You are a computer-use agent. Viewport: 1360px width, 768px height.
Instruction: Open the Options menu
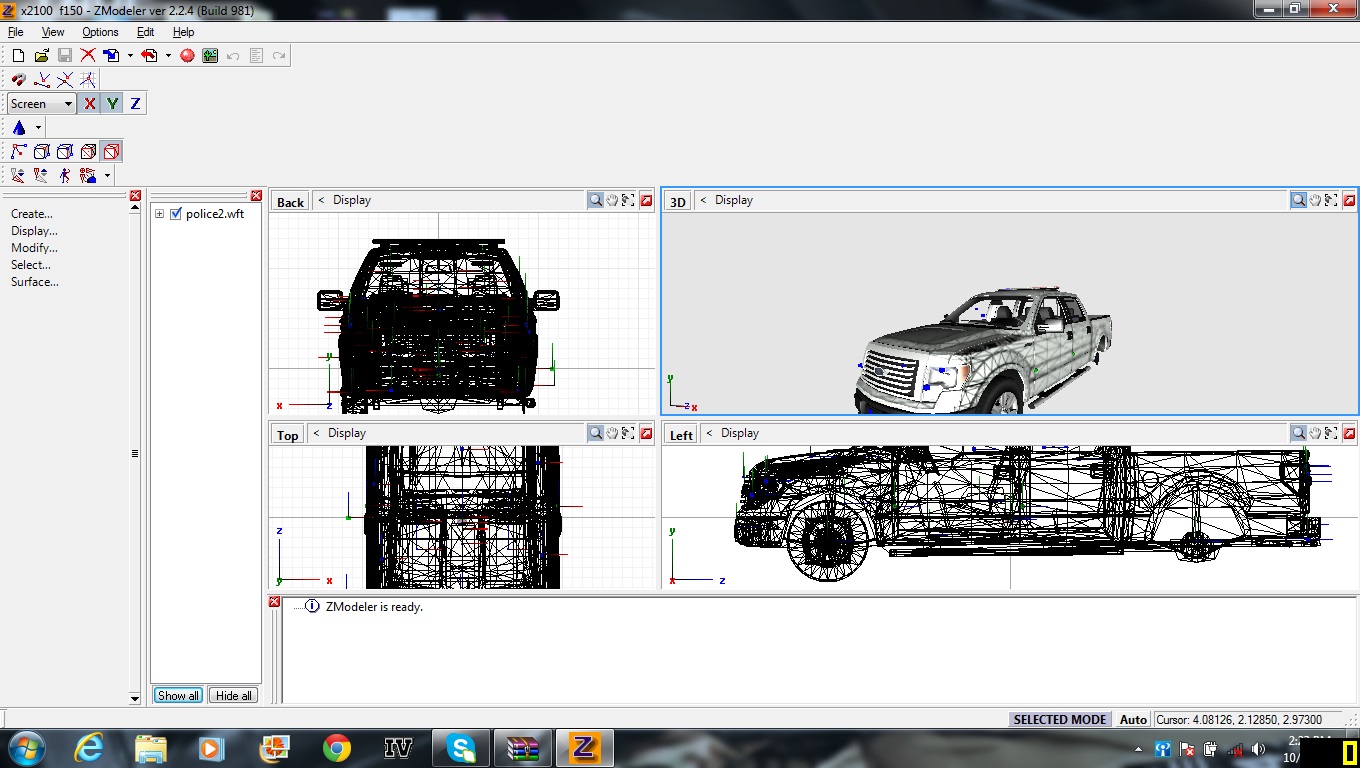pyautogui.click(x=100, y=32)
